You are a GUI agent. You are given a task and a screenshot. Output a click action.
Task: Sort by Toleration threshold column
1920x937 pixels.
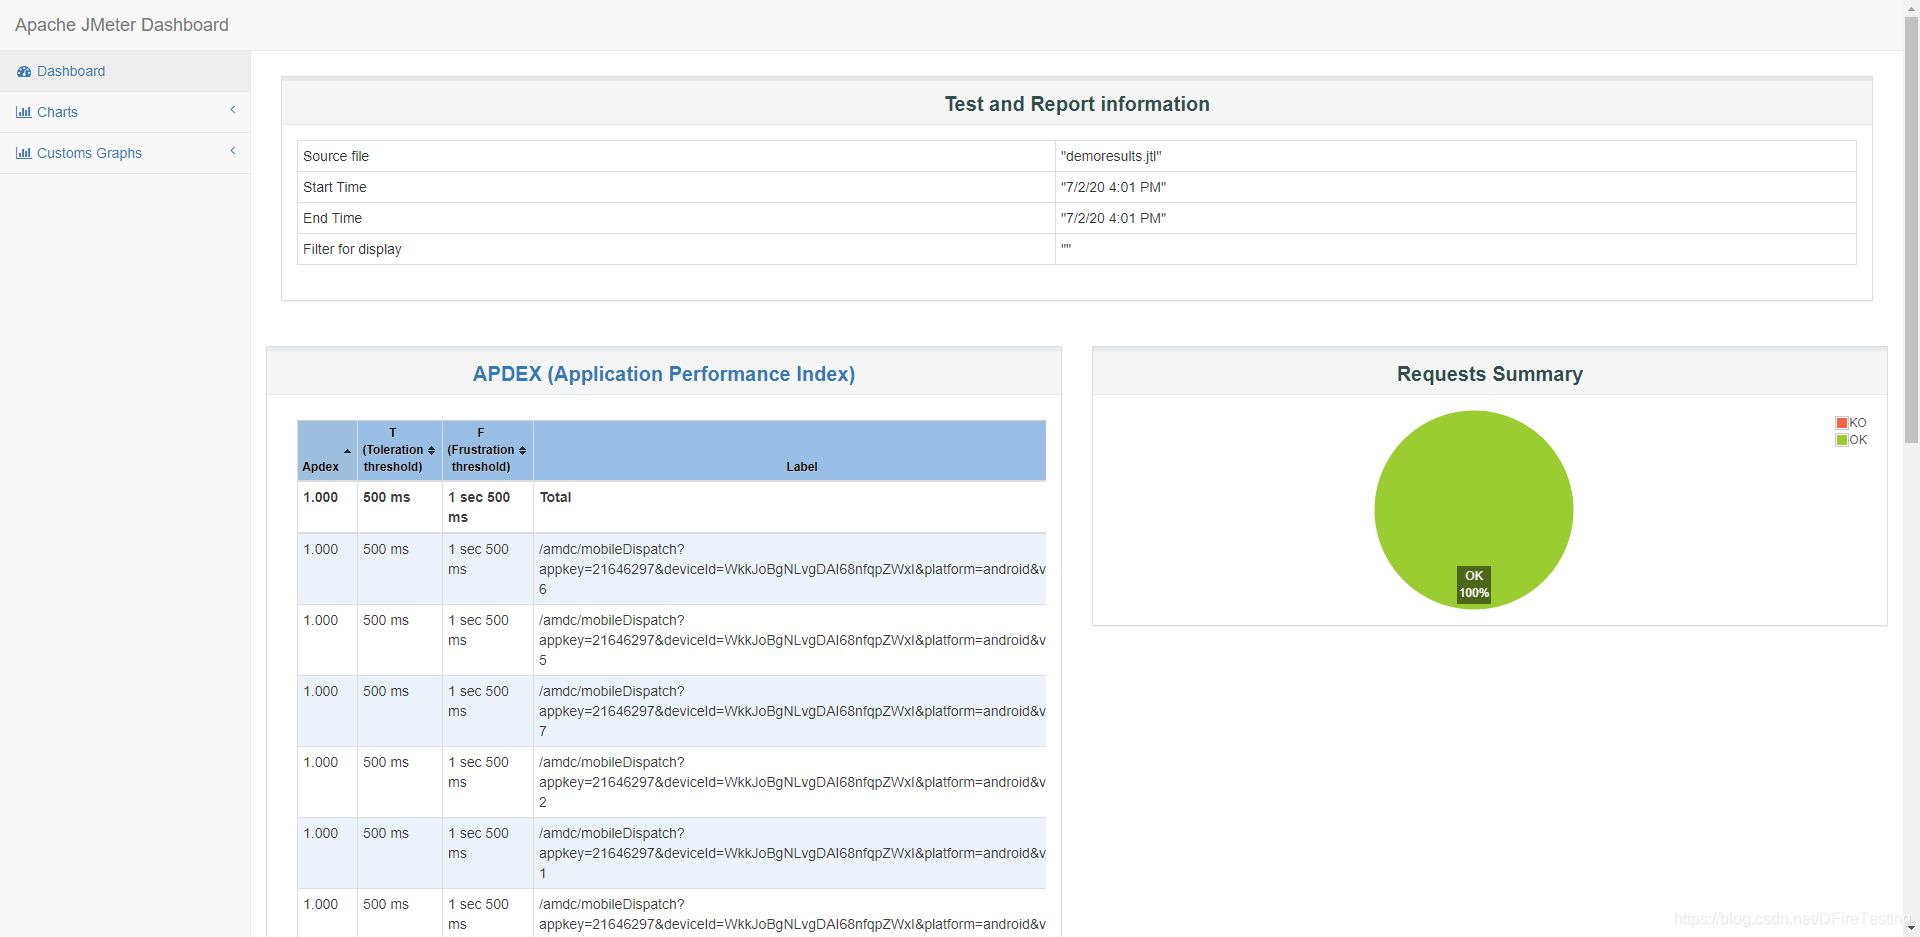tap(400, 451)
